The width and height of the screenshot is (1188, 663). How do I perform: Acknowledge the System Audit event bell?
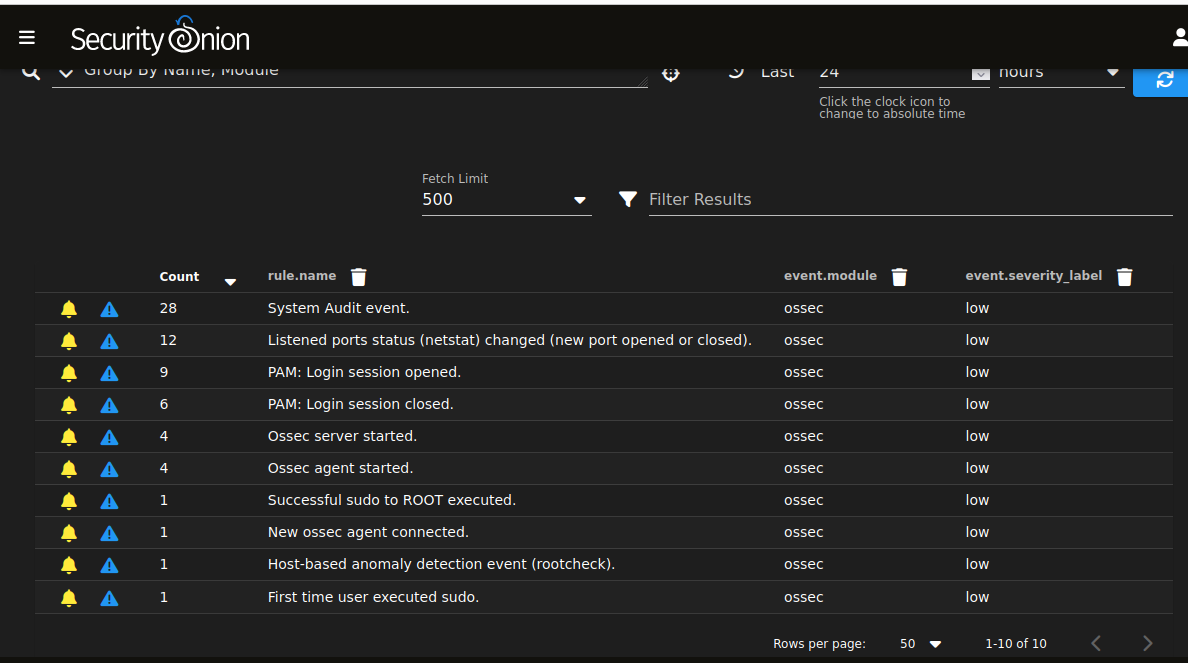pos(69,309)
